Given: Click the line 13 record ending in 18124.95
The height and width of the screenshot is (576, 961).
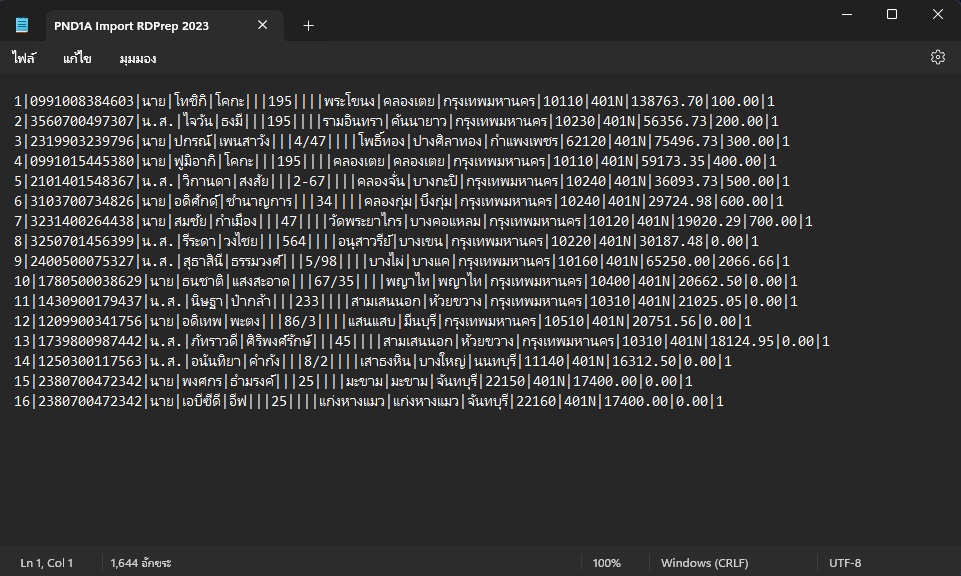Looking at the screenshot, I should [x=400, y=341].
